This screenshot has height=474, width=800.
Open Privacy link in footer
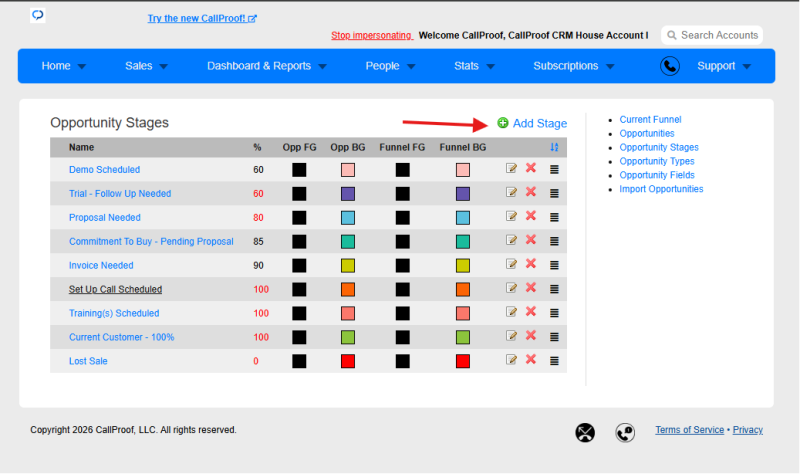[x=747, y=430]
